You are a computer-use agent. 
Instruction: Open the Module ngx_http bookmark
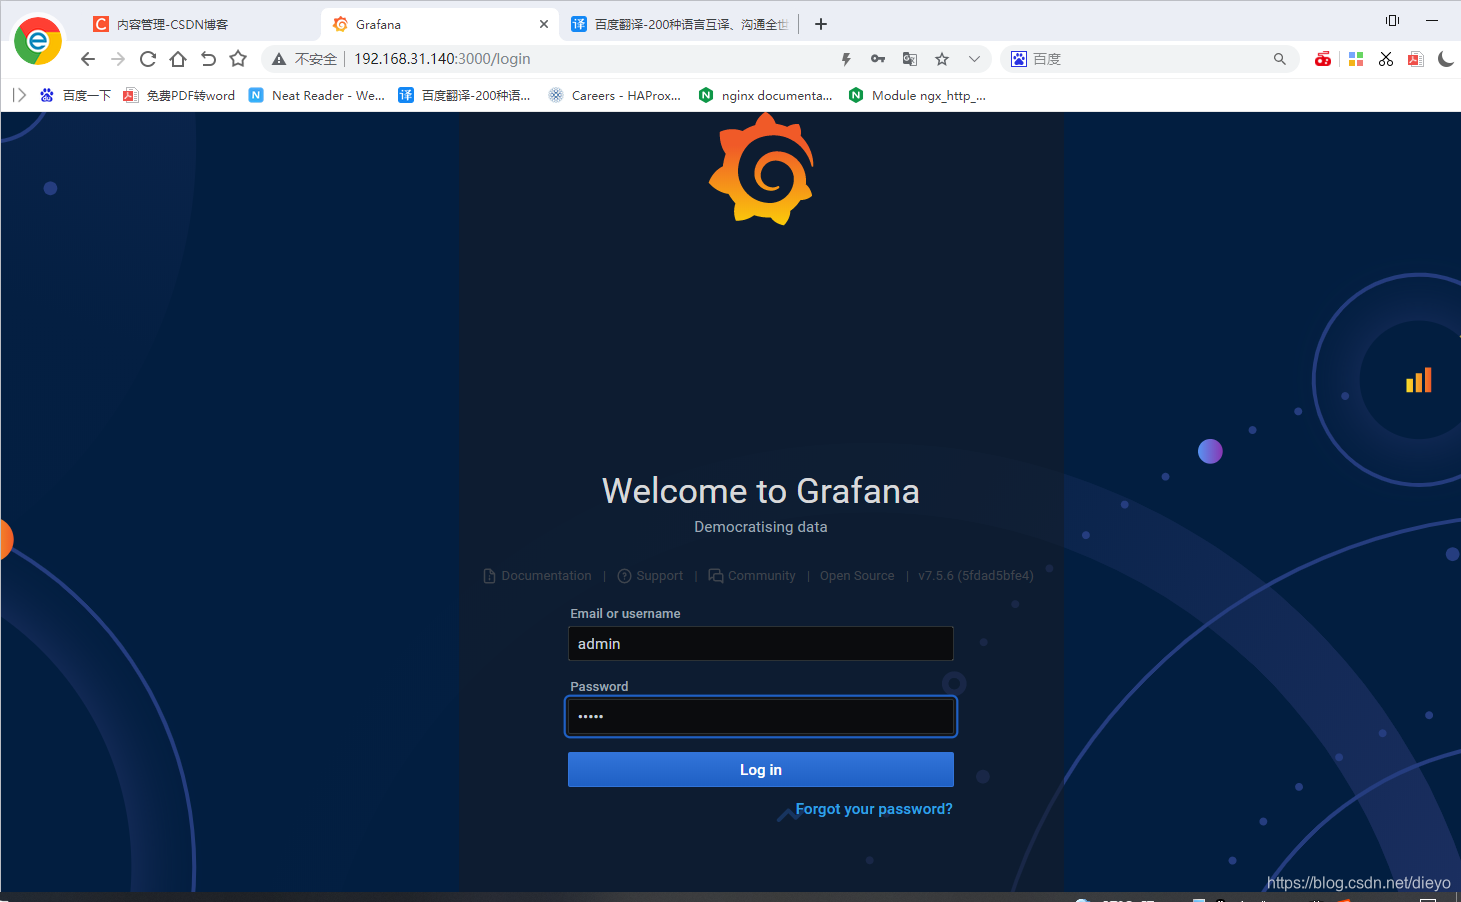click(917, 95)
